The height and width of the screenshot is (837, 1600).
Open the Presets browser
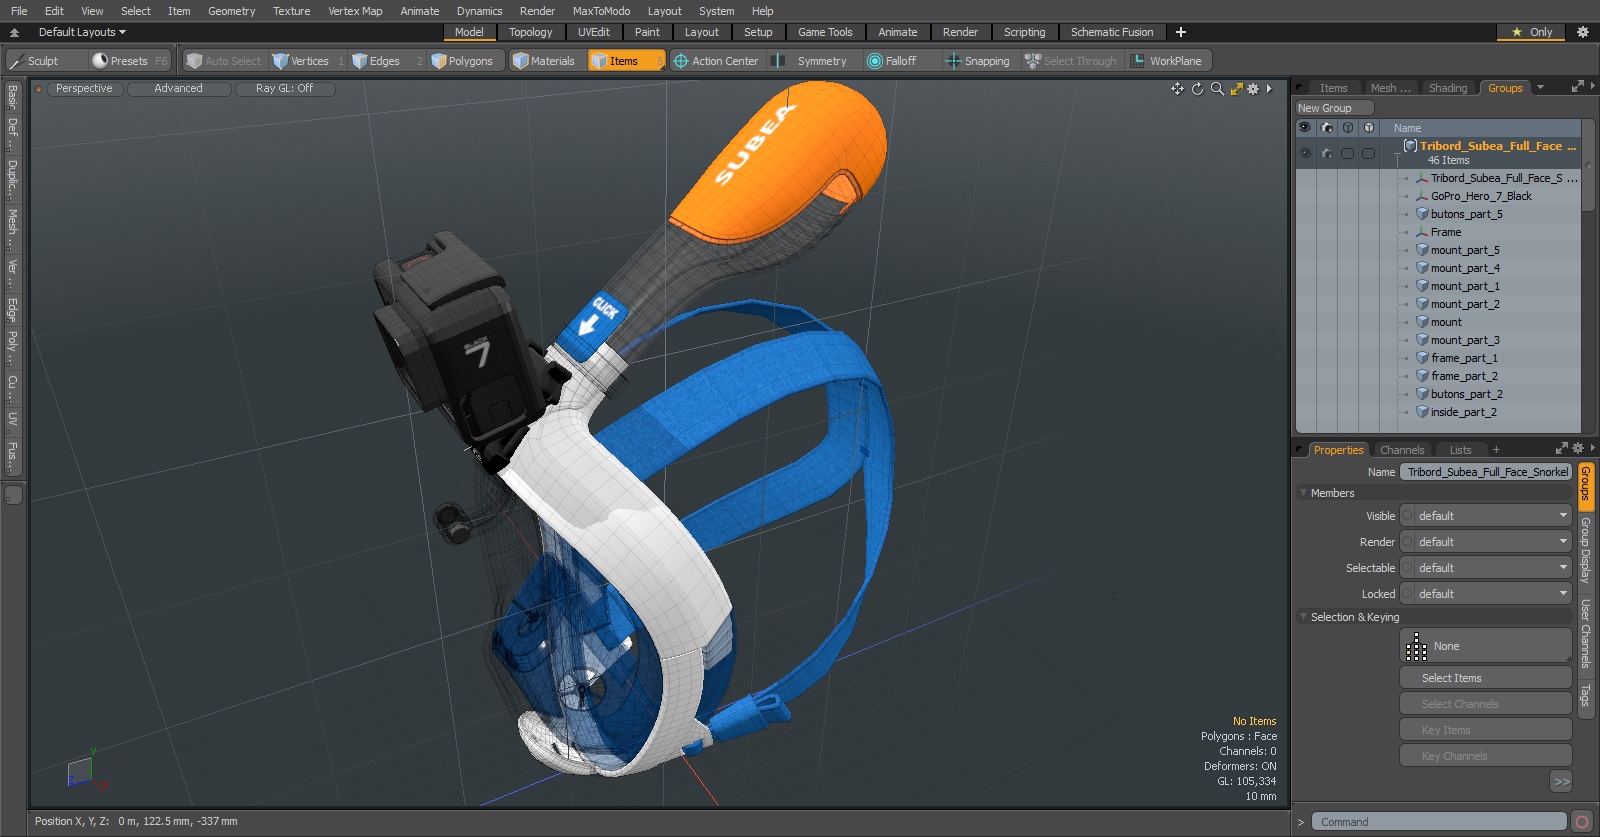129,61
